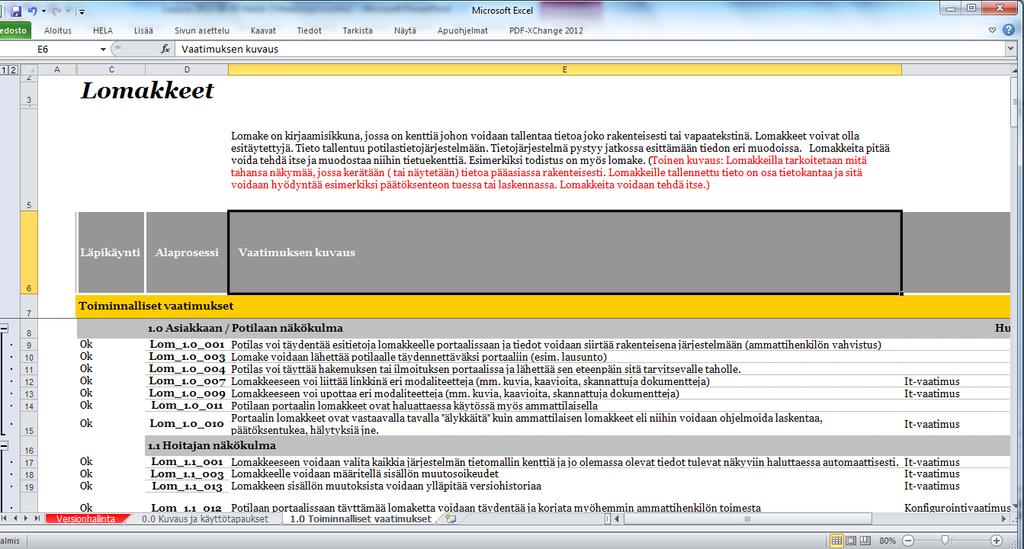
Task: Open the PDF-XChange 2012 tab
Action: click(x=546, y=30)
